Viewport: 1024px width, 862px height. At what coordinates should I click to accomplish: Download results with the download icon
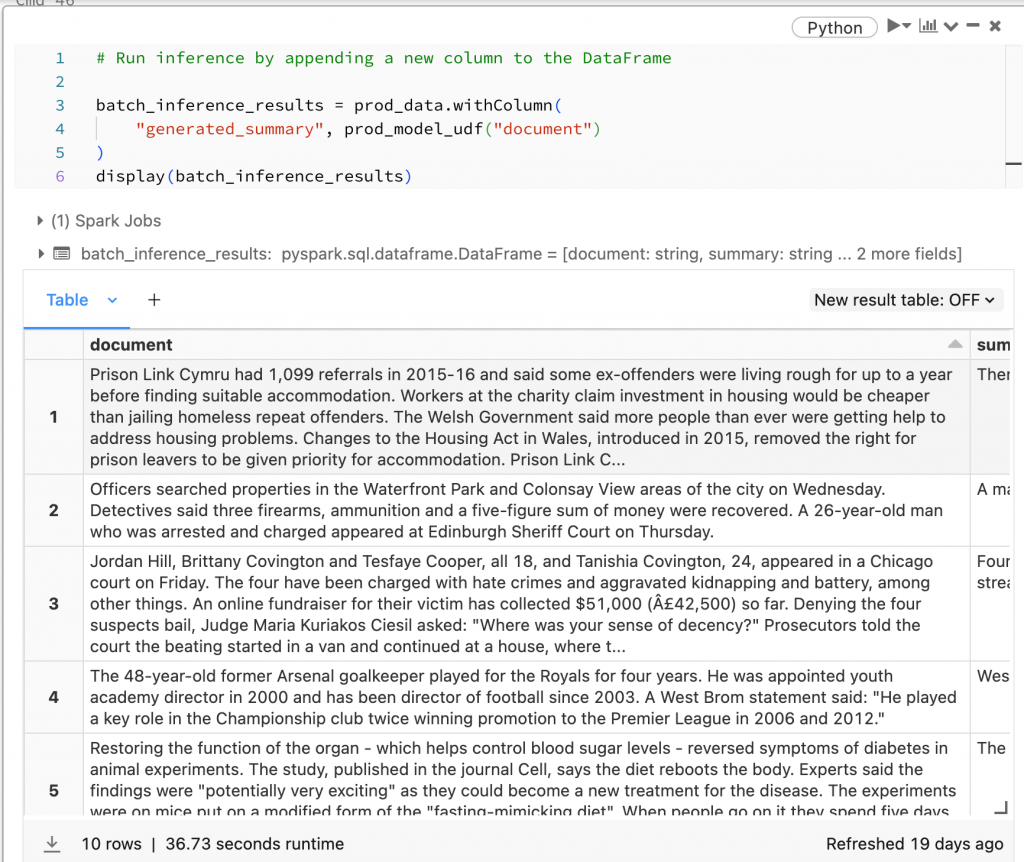(x=52, y=844)
